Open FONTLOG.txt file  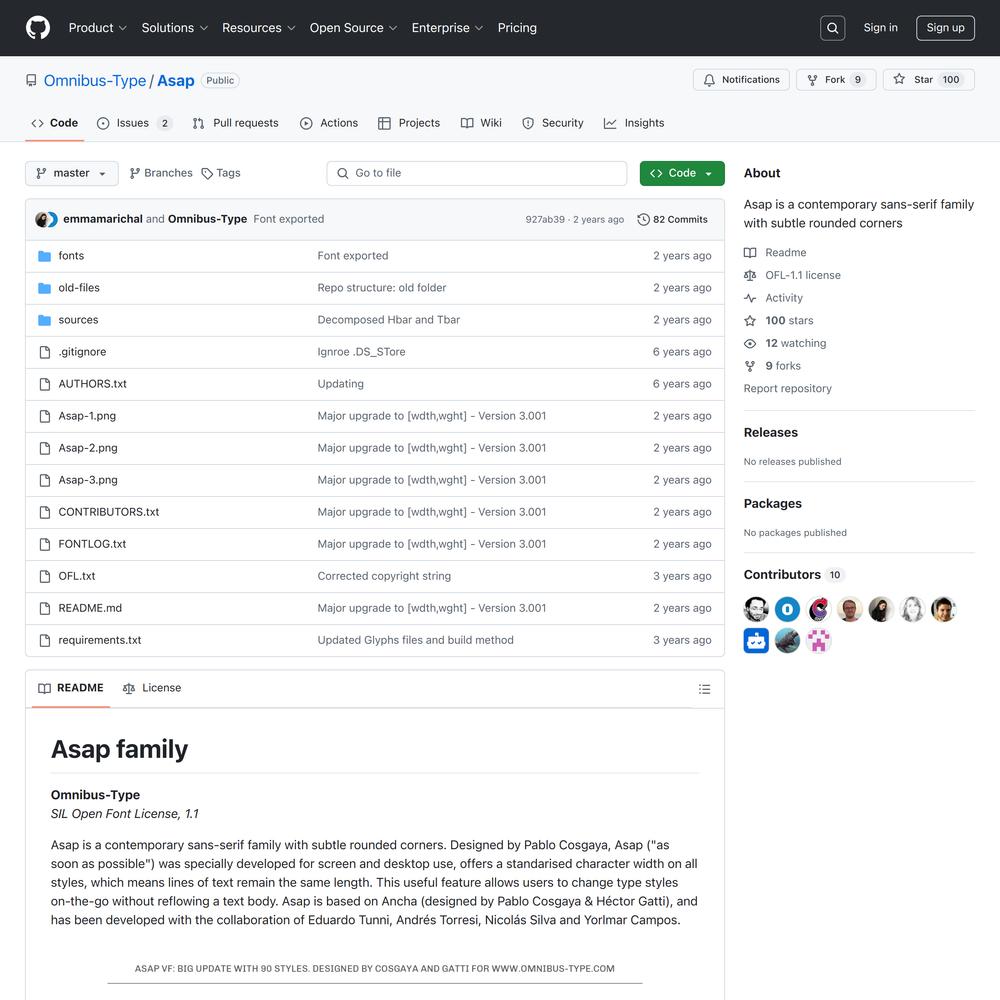[92, 544]
